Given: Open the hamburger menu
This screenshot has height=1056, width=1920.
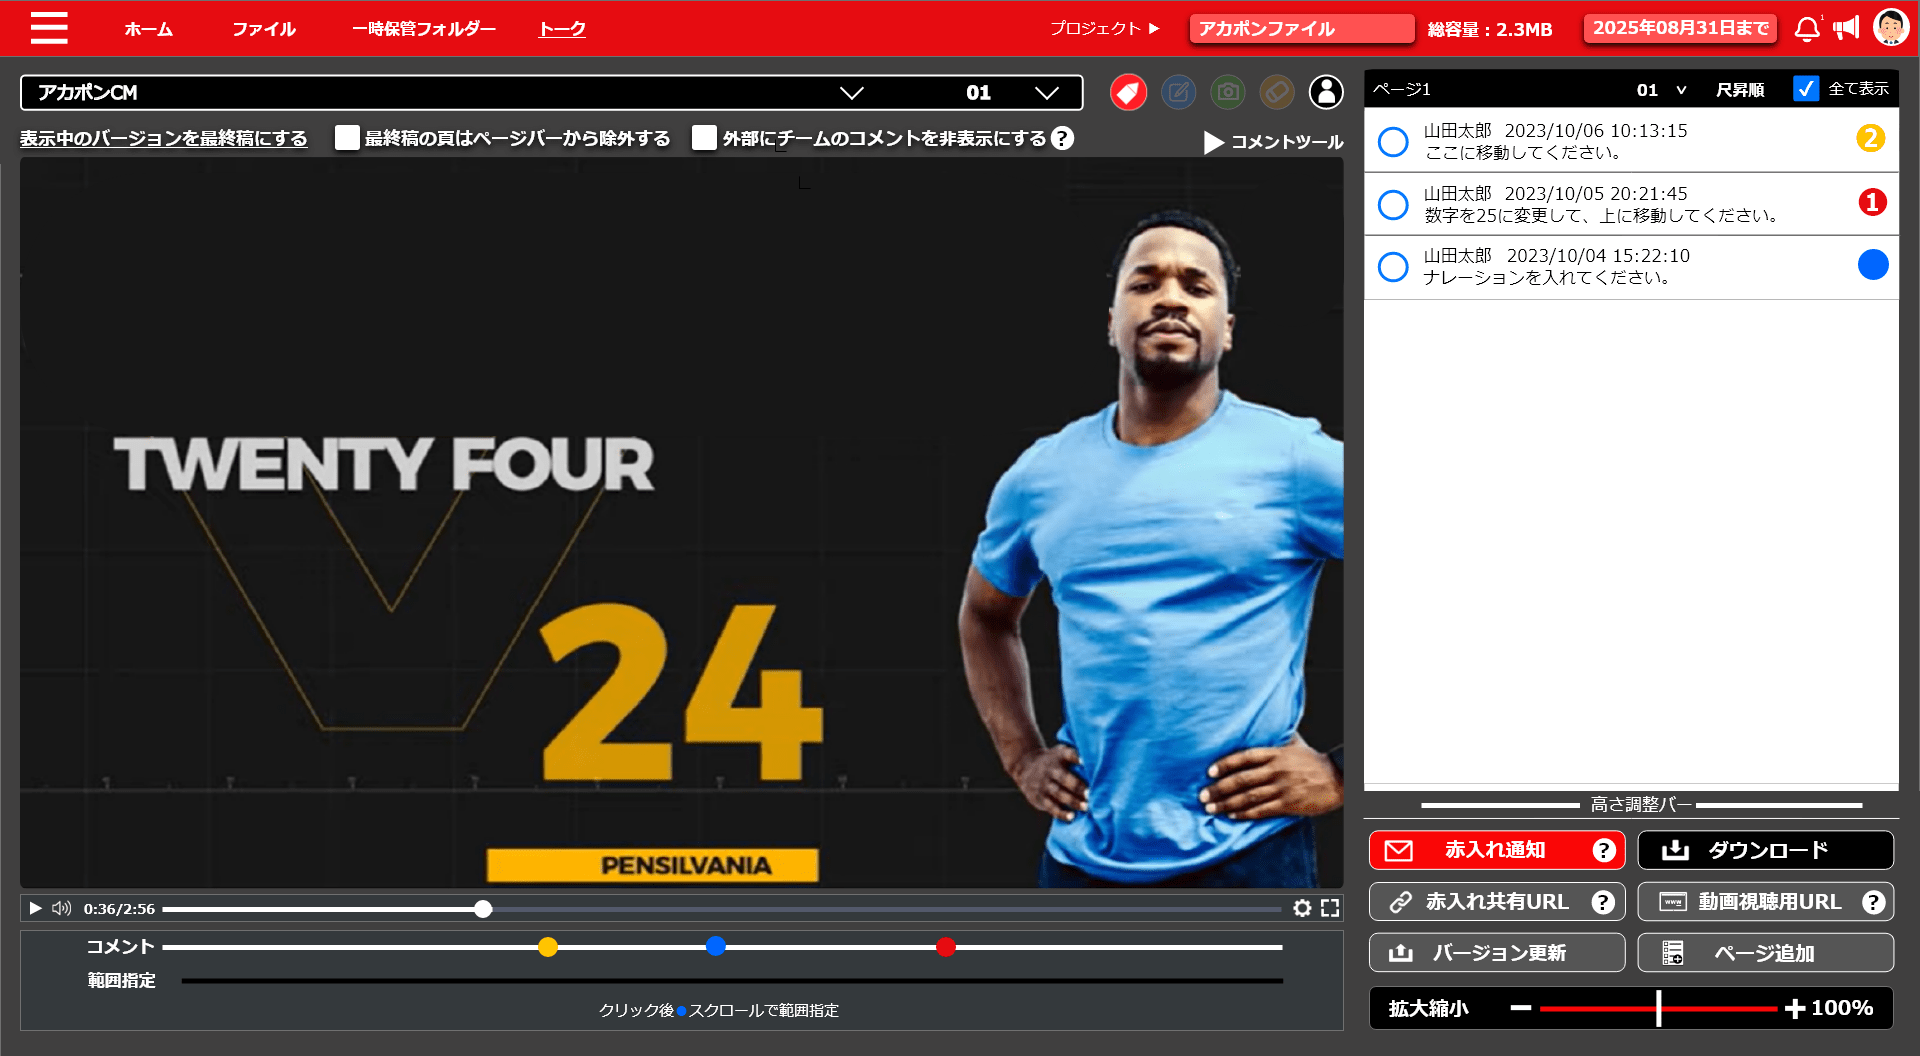Looking at the screenshot, I should pos(49,28).
